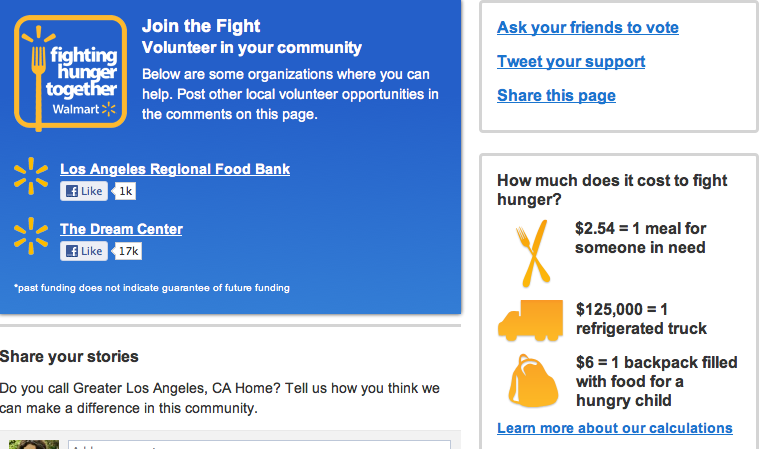This screenshot has width=759, height=449.
Task: Click the Walmart spark beside The Dream Center
Action: coord(31,236)
